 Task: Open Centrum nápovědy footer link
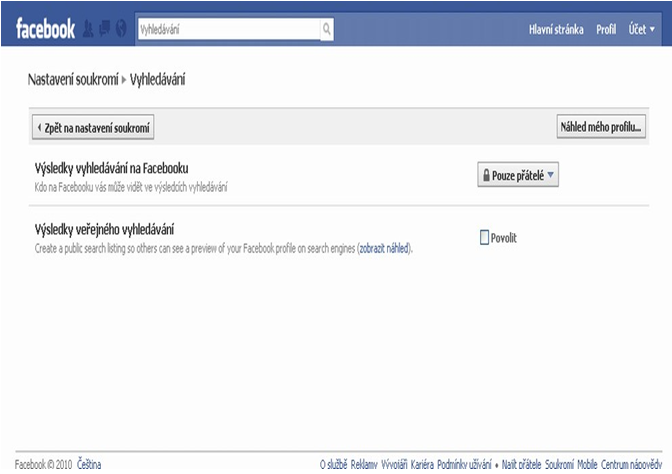631,465
